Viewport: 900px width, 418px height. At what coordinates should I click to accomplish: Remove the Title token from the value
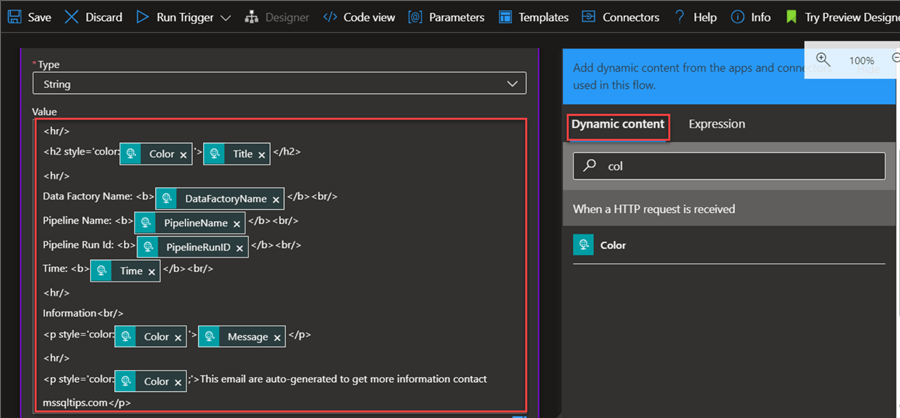pyautogui.click(x=262, y=155)
